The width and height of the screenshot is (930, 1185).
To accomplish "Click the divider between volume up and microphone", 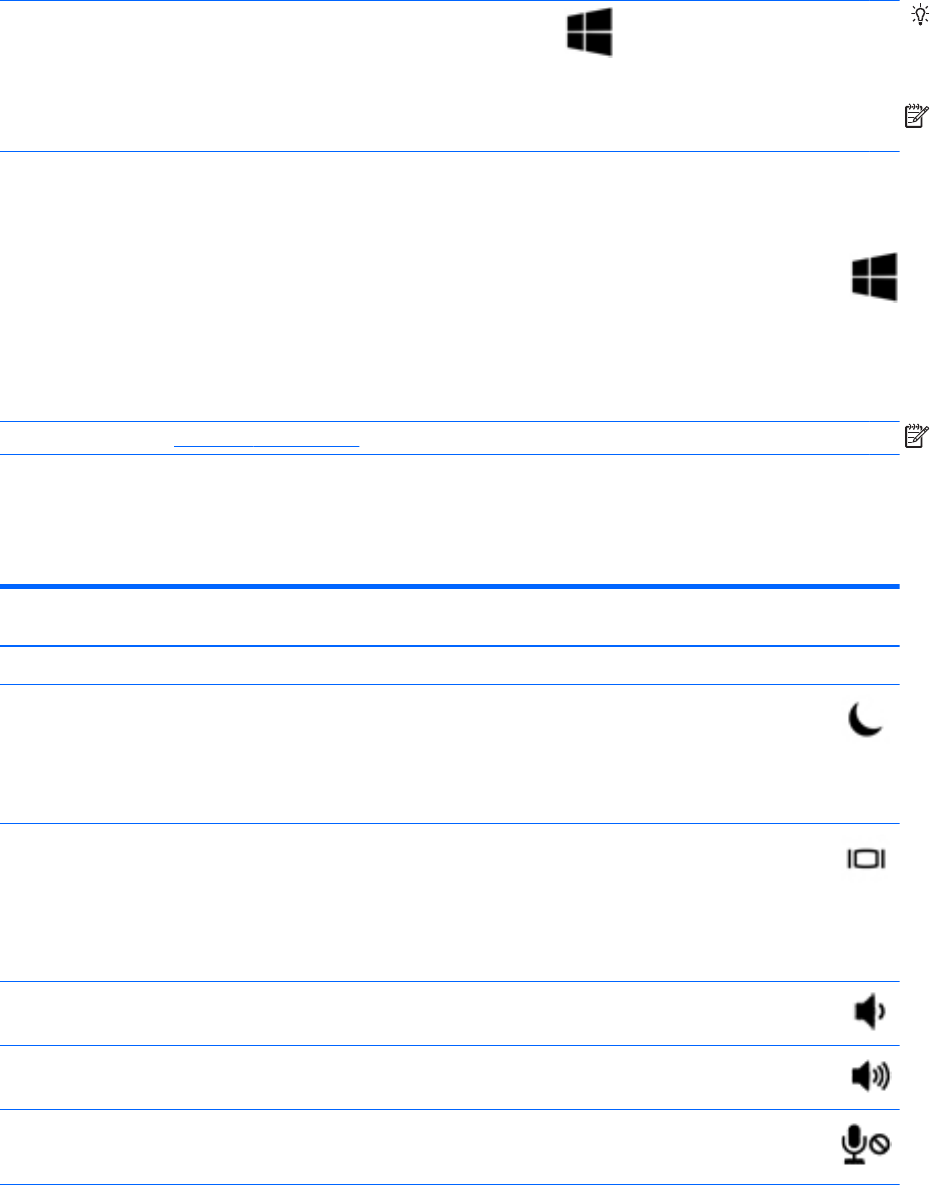I will pos(450,1109).
